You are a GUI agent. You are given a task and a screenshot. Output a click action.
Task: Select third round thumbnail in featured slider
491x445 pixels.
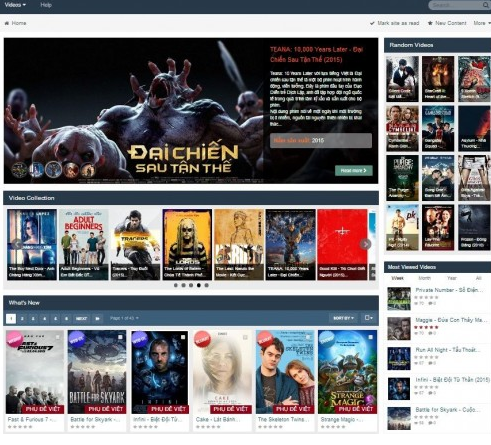(x=54, y=169)
